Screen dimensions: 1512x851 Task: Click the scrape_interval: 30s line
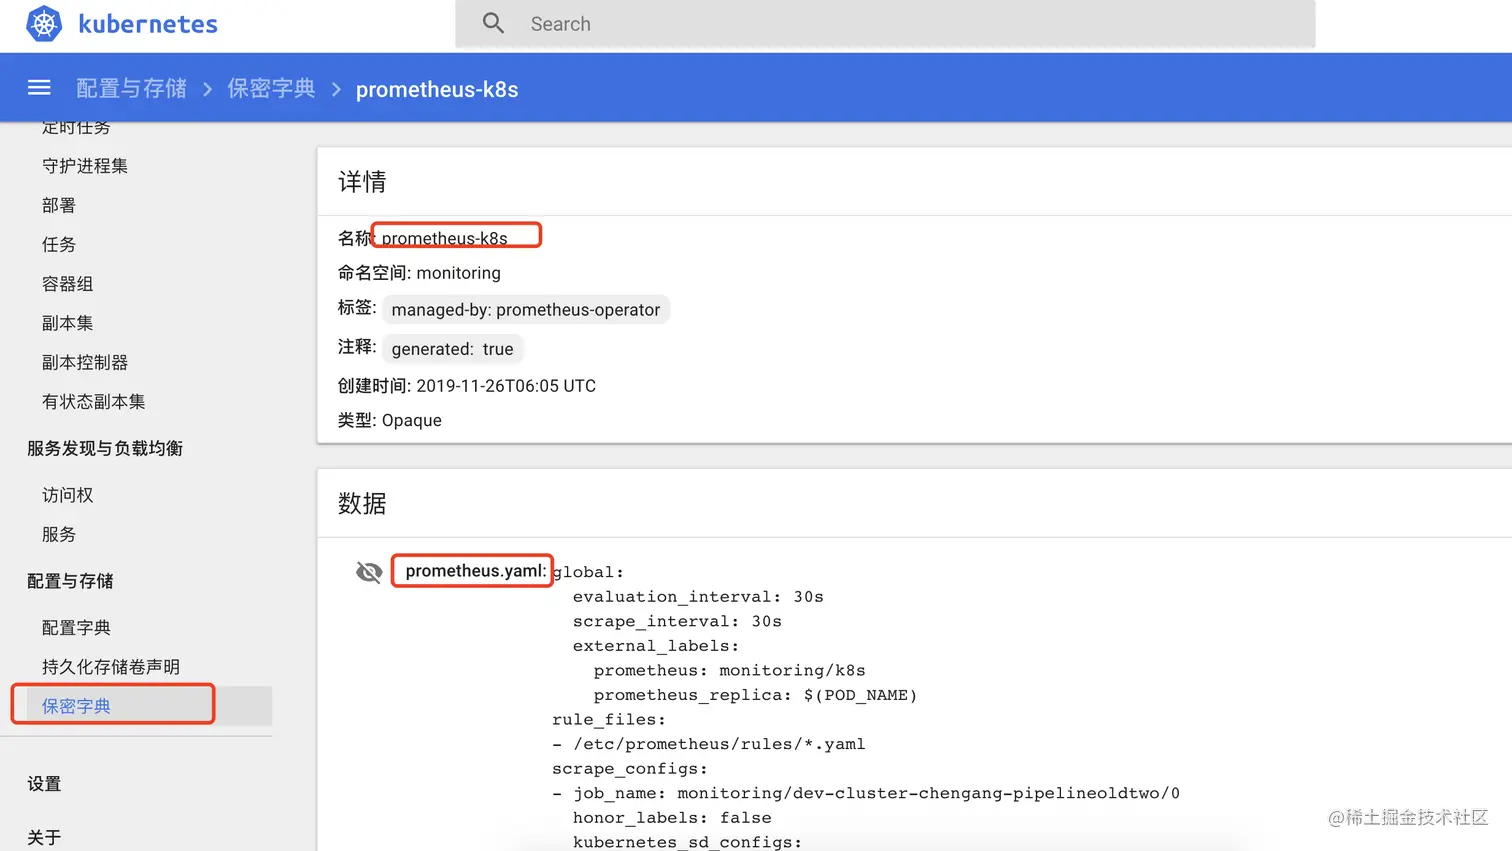(677, 621)
